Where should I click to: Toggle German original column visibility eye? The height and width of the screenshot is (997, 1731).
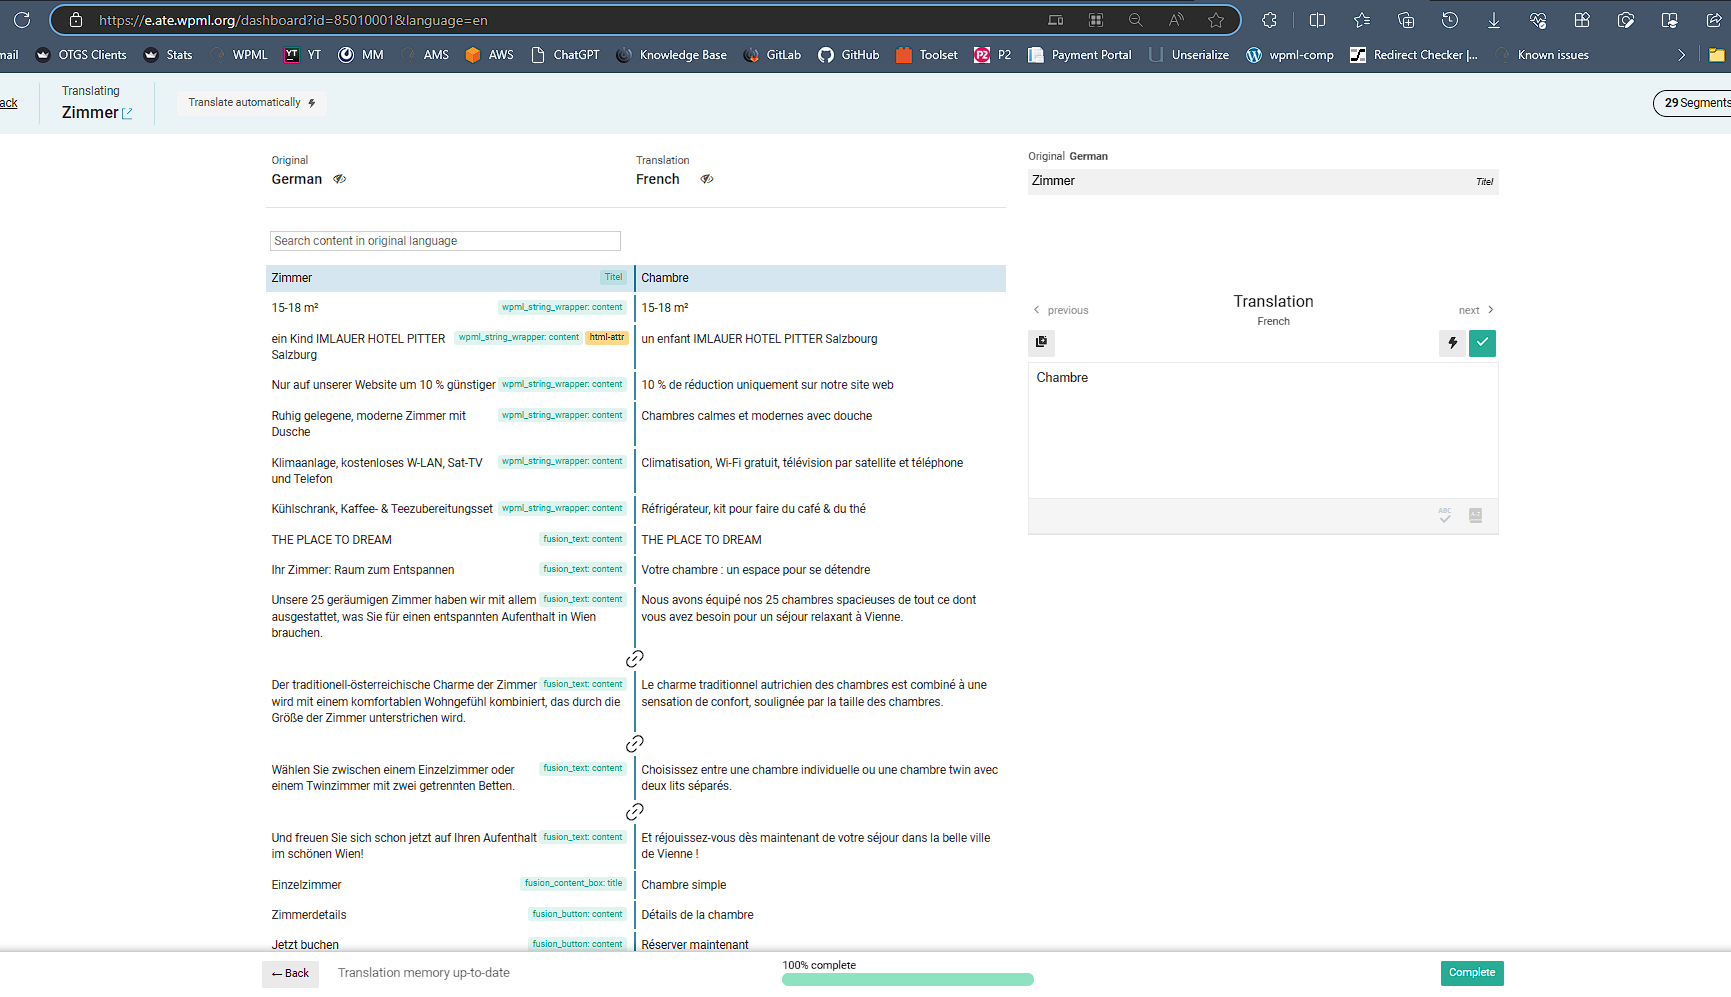(x=339, y=179)
